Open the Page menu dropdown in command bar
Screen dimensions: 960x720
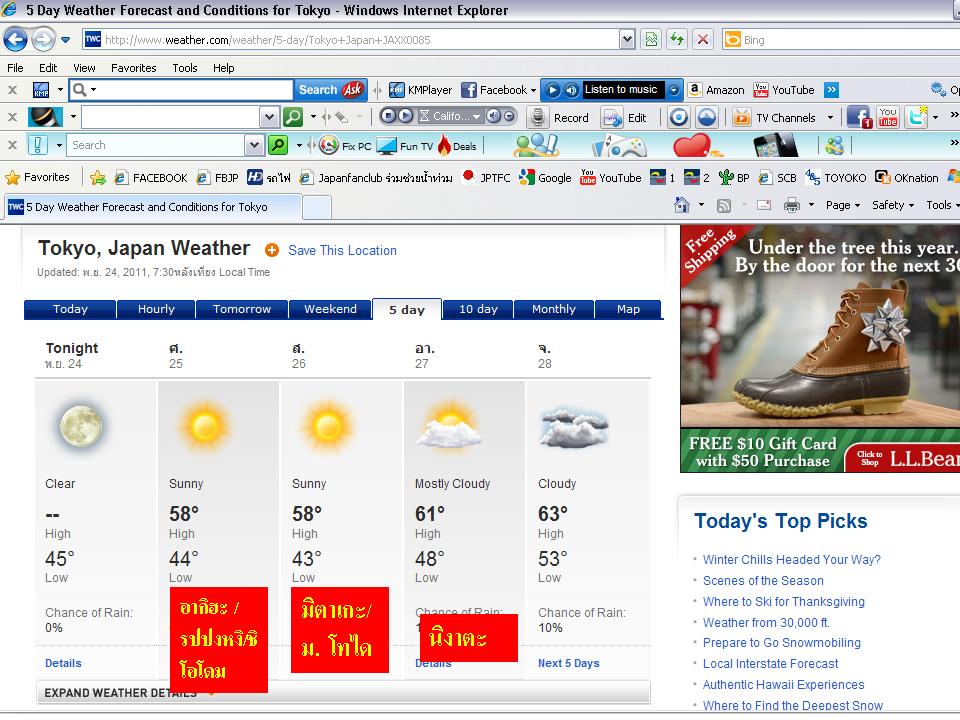pos(843,205)
